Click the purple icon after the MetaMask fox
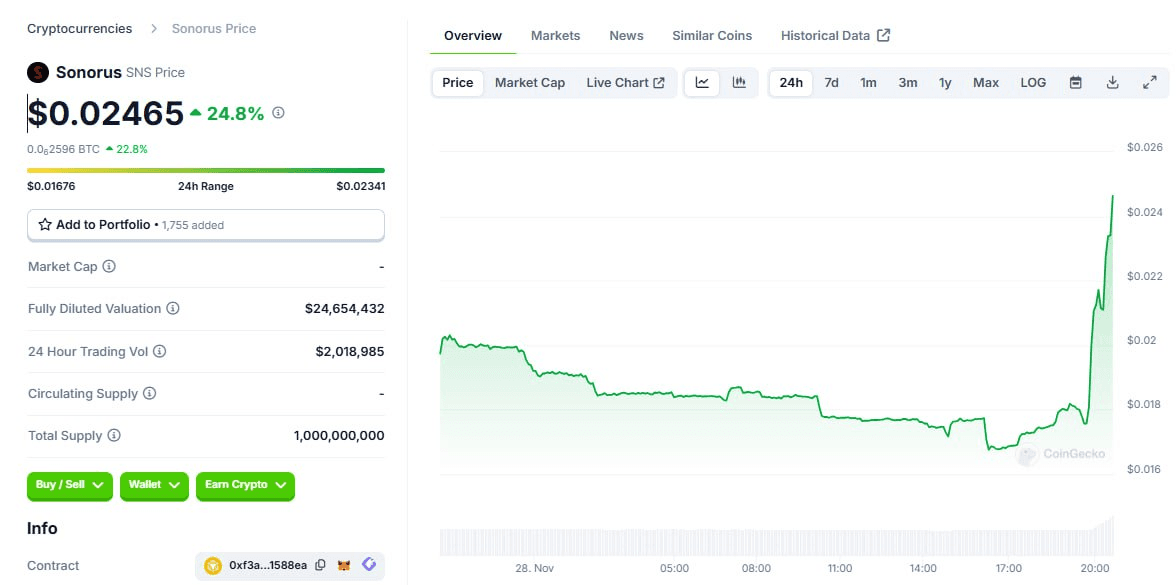Screen dimensions: 1176x585 (x=368, y=565)
